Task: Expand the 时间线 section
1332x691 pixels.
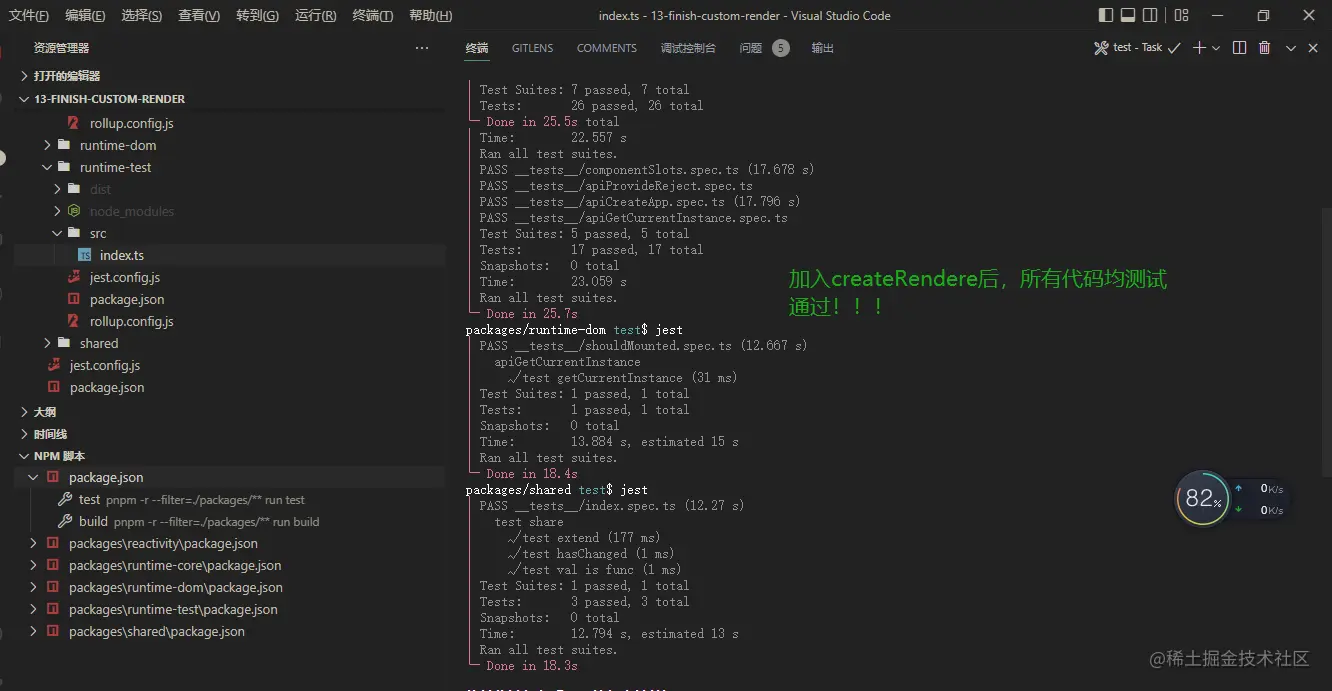Action: tap(230, 434)
